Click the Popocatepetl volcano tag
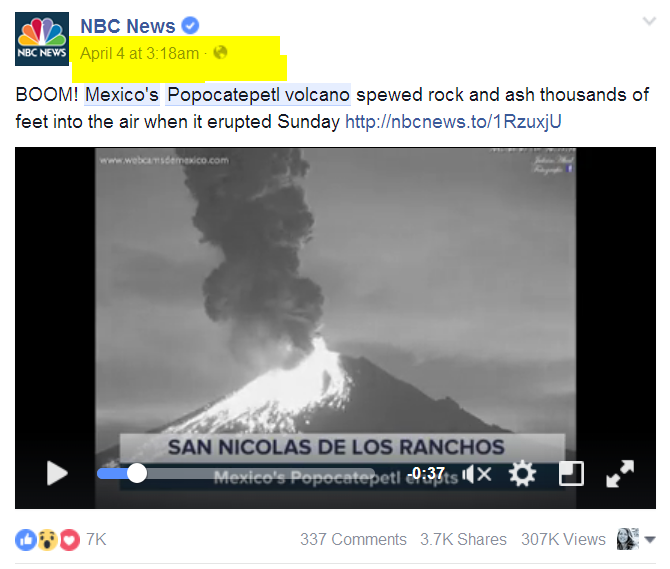Image resolution: width=670 pixels, height=569 pixels. [258, 95]
